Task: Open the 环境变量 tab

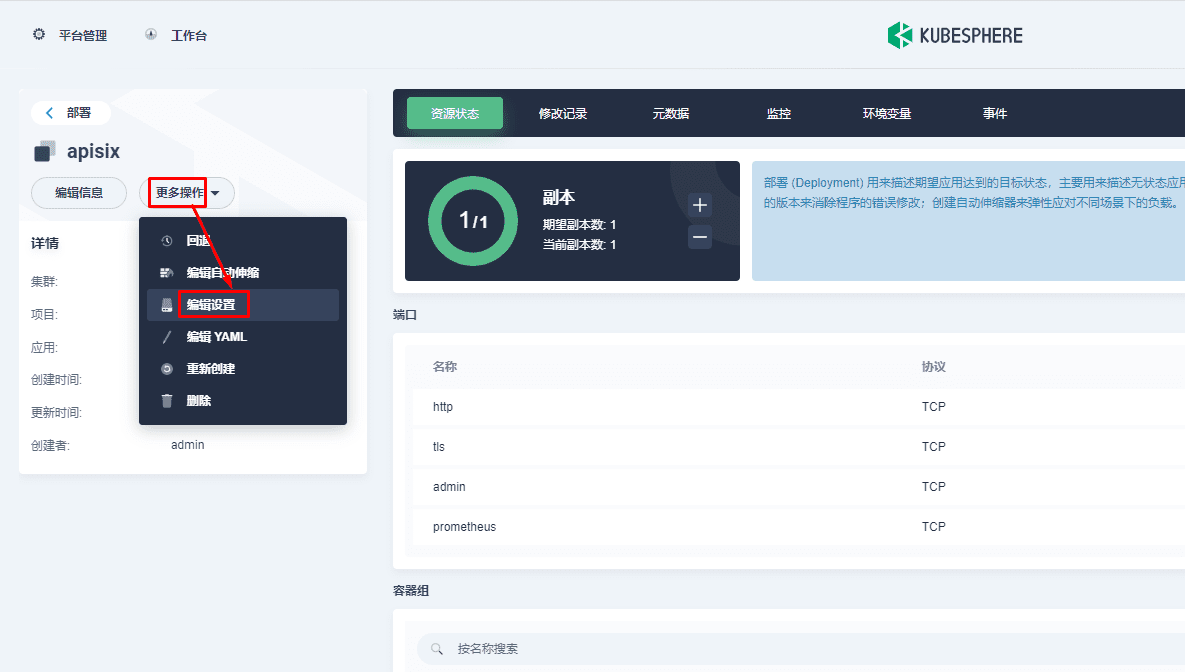Action: coord(887,113)
